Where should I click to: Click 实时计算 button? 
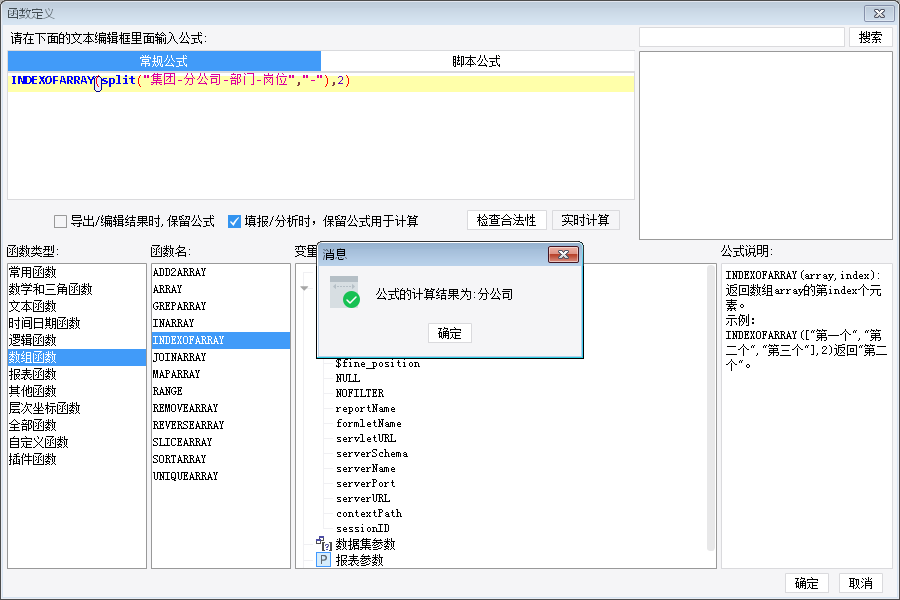tap(585, 220)
